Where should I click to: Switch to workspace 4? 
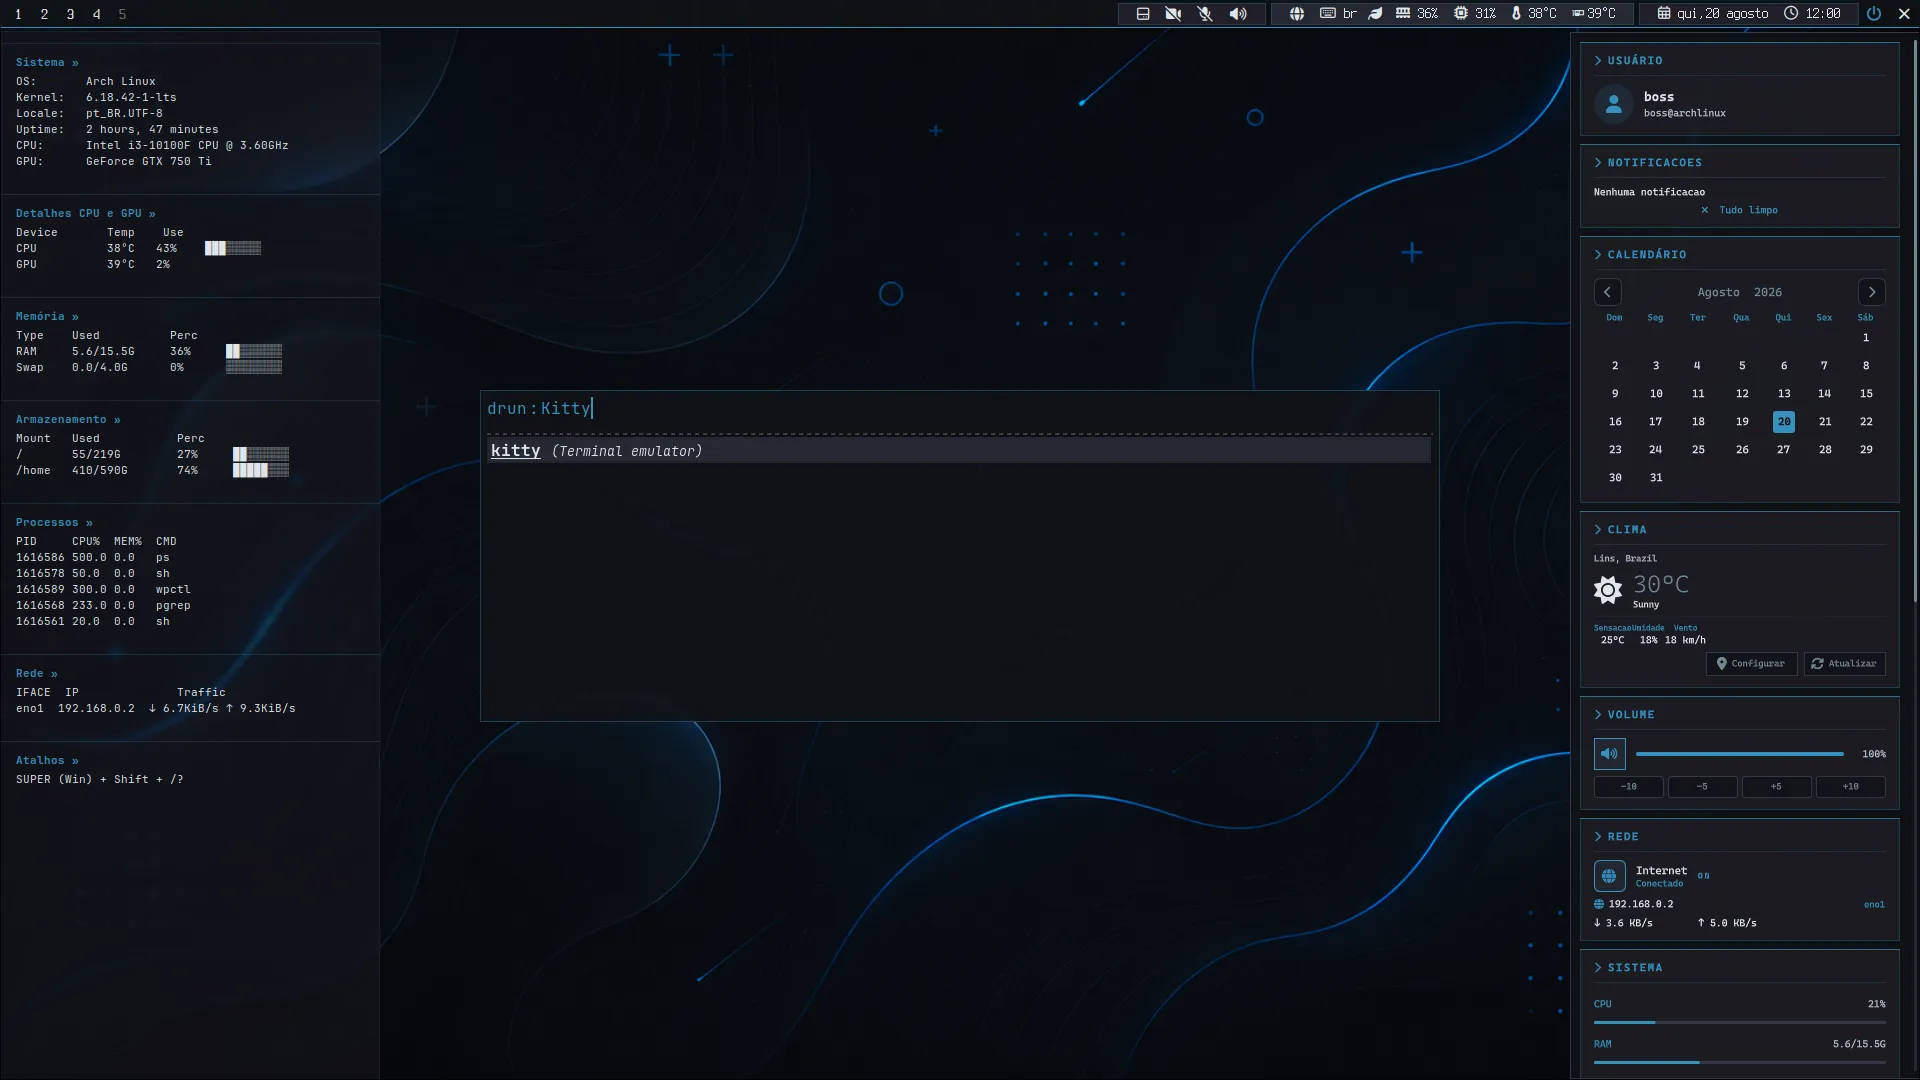(96, 14)
